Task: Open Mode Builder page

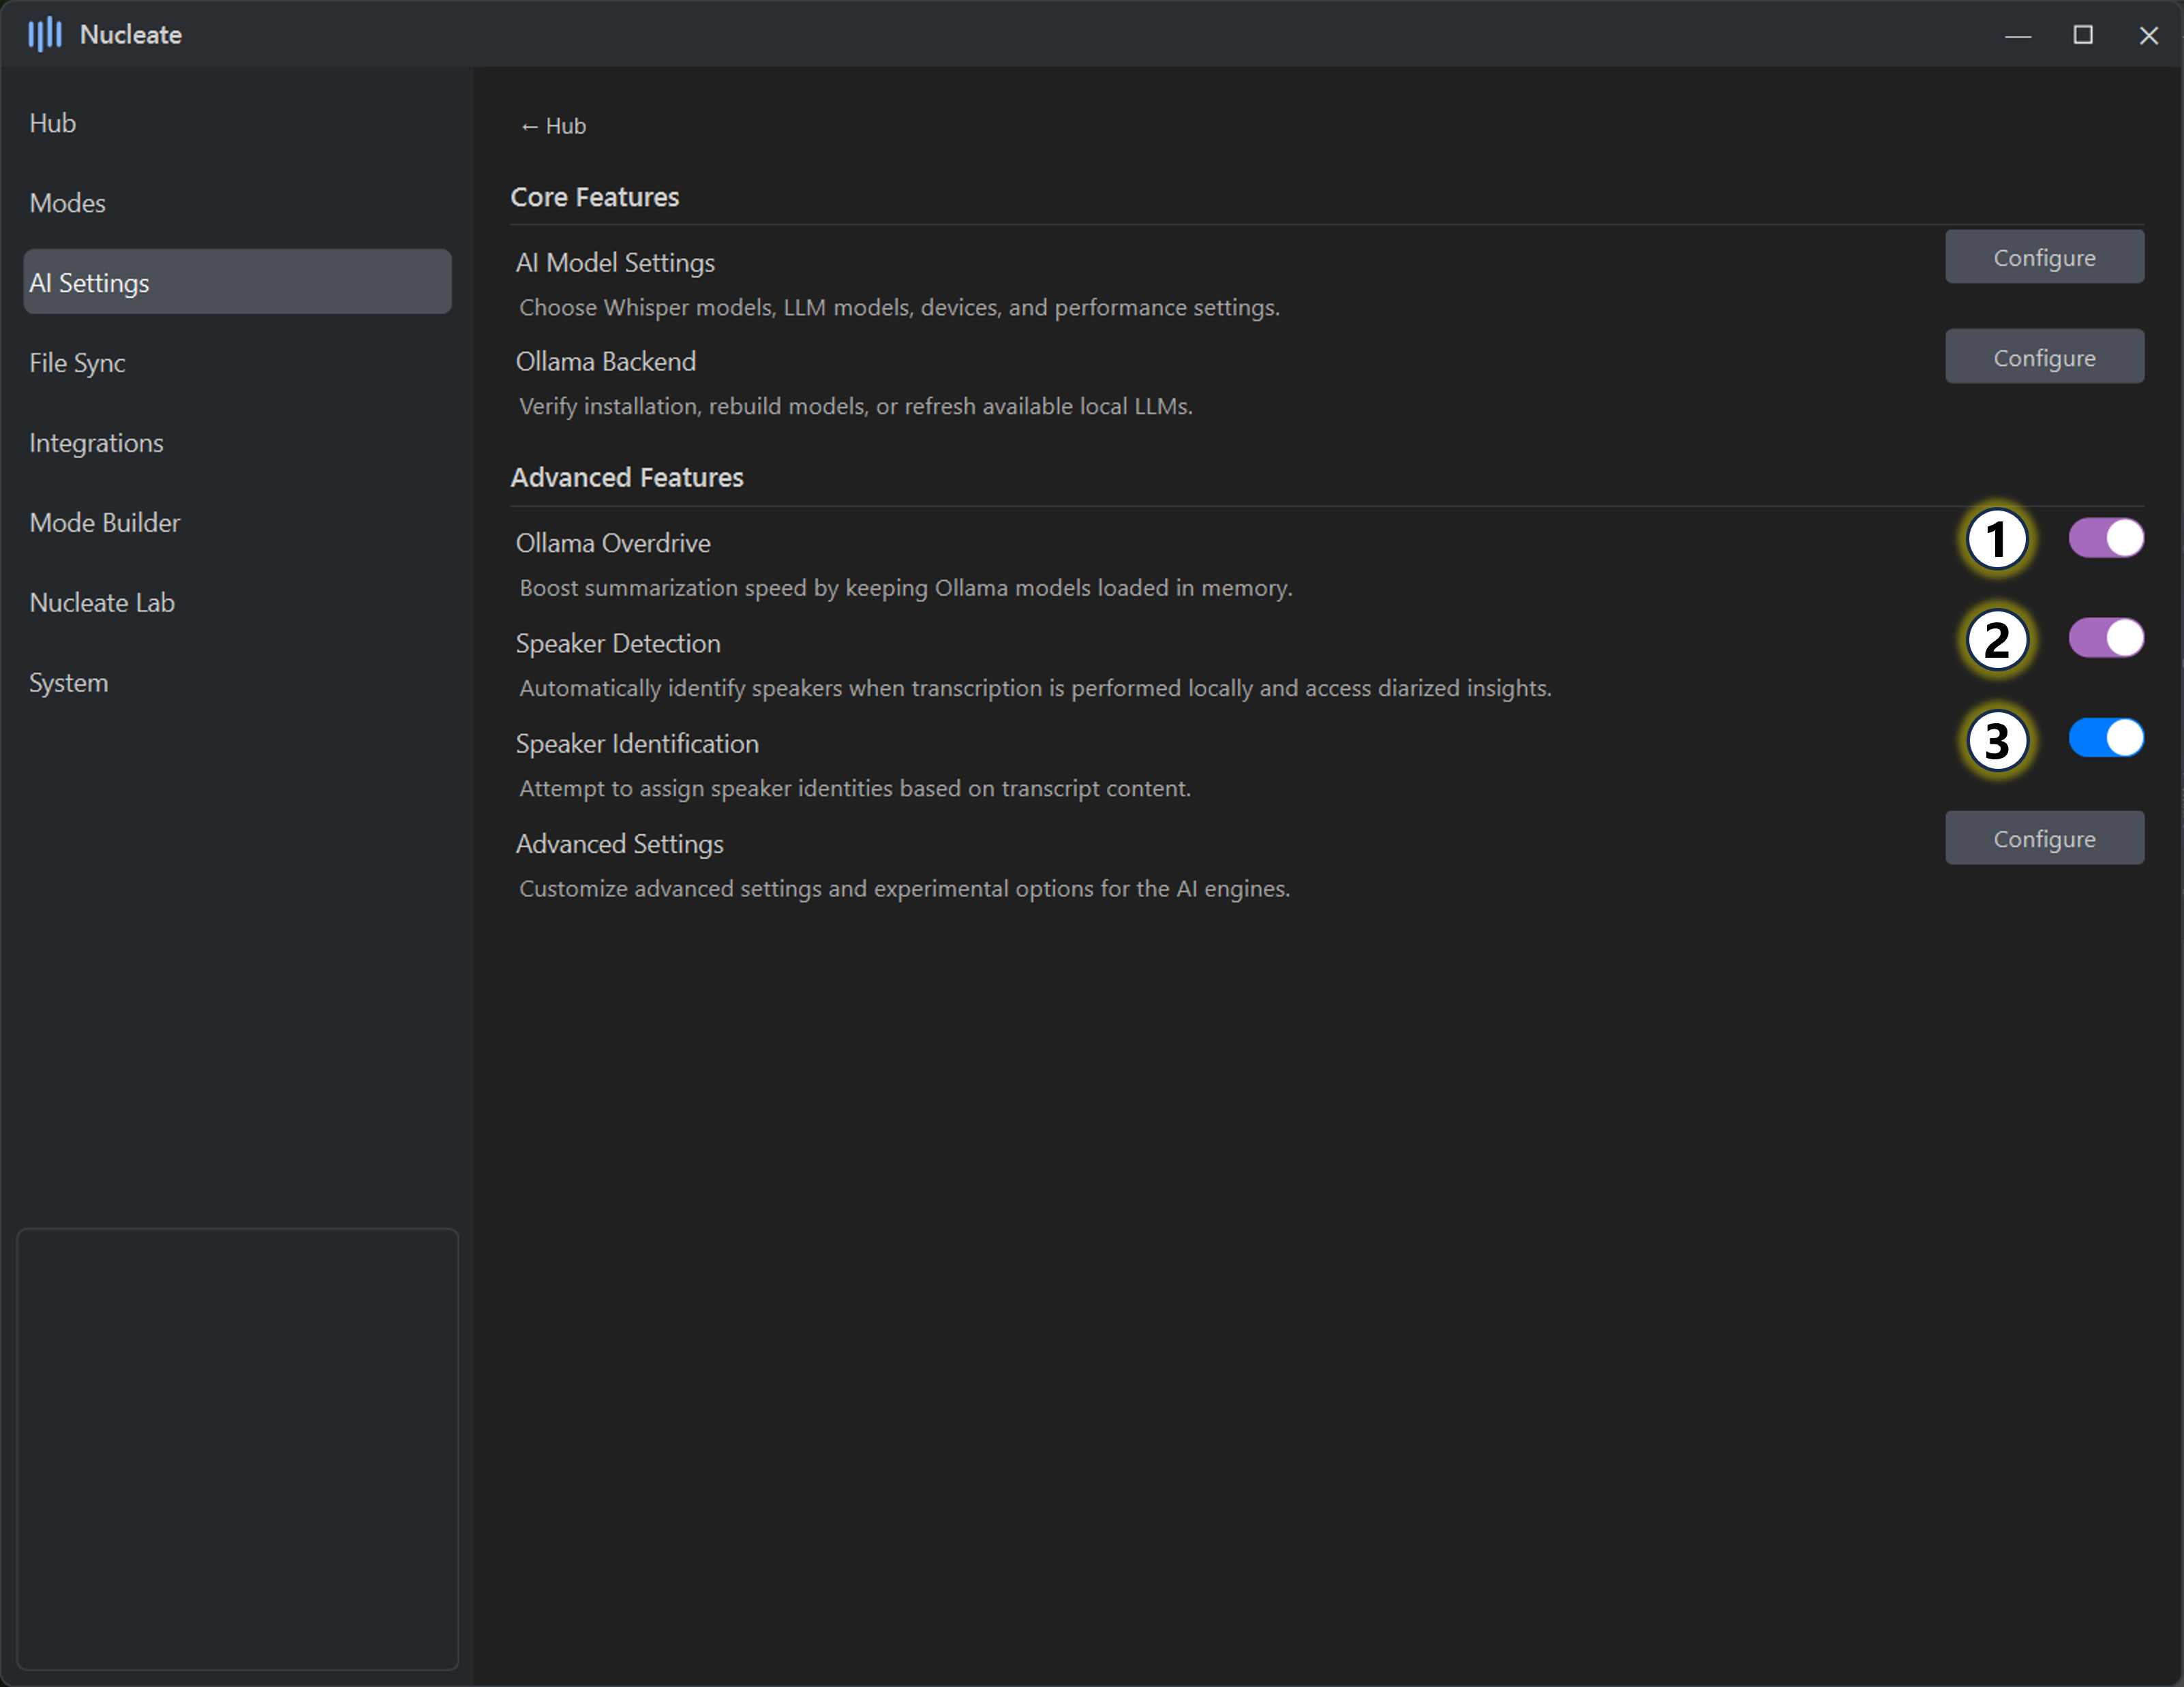Action: (x=105, y=523)
